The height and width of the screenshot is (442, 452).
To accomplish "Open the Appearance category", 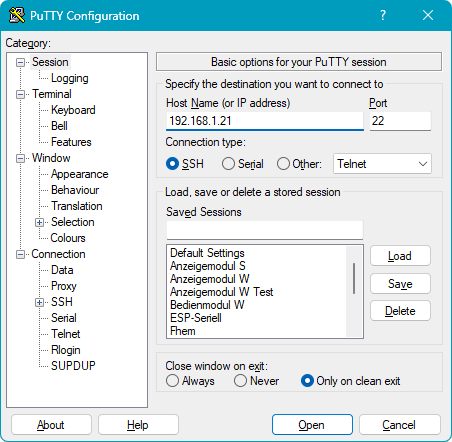I will click(79, 174).
